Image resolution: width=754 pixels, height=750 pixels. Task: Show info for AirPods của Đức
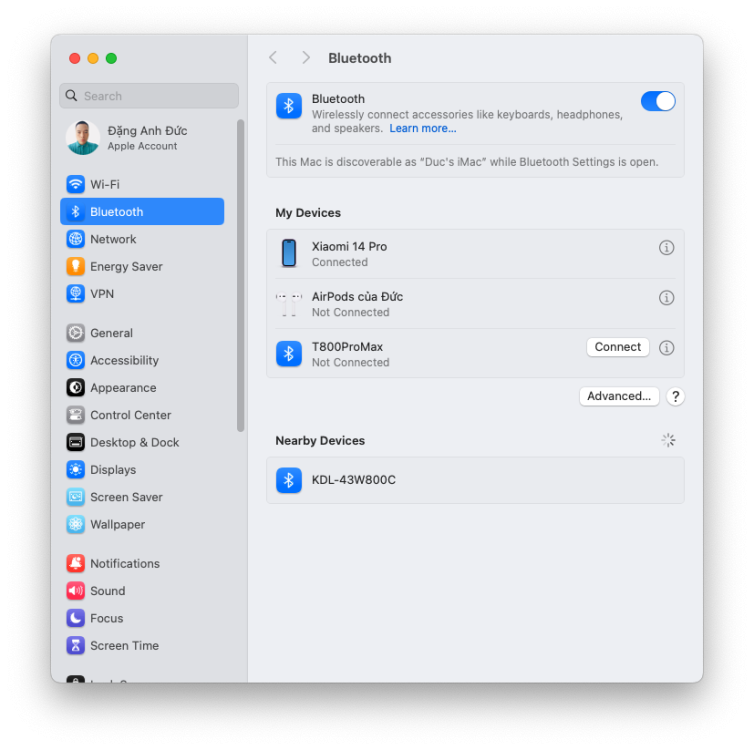[666, 298]
